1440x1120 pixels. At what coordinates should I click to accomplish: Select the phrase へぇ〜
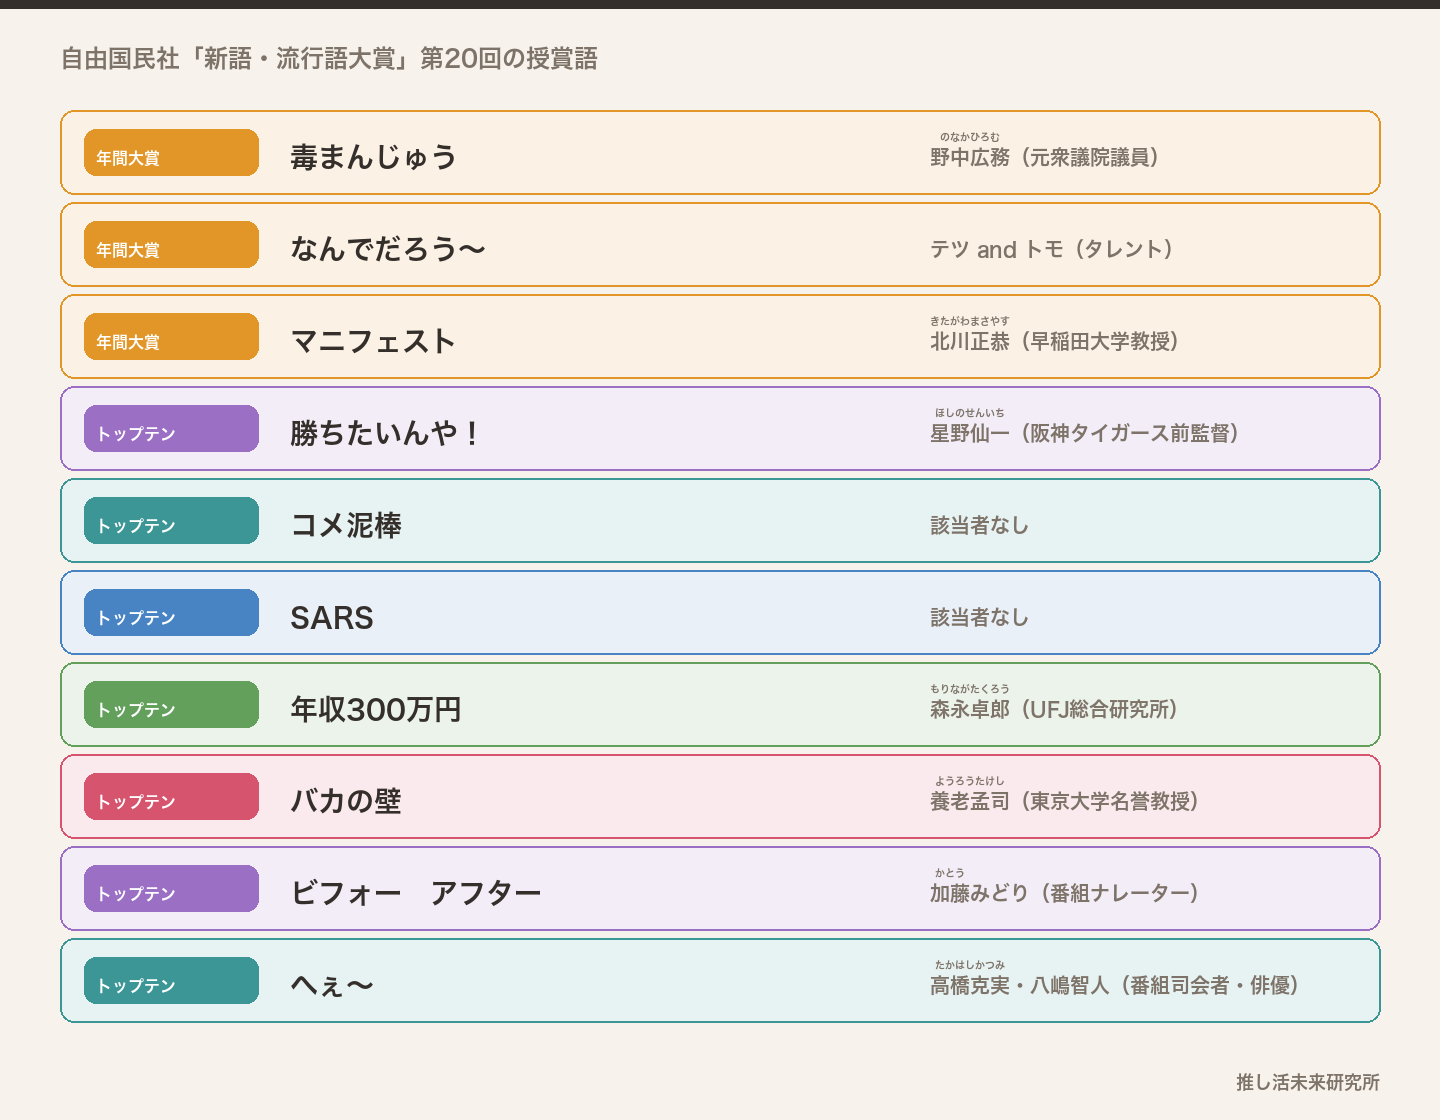point(332,985)
